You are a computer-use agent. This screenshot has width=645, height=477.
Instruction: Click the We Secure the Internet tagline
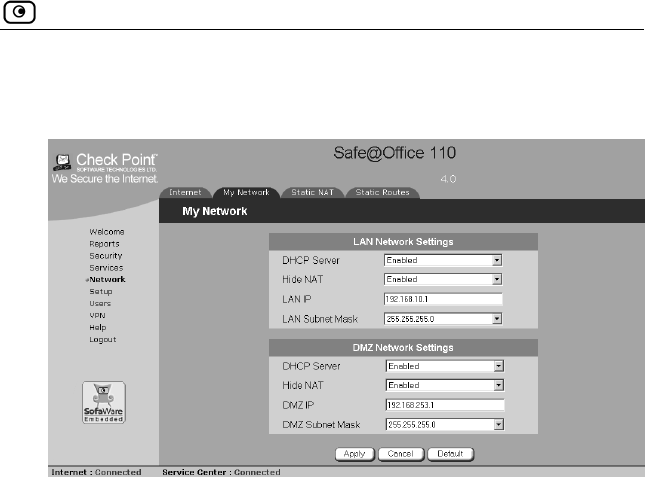pyautogui.click(x=105, y=179)
